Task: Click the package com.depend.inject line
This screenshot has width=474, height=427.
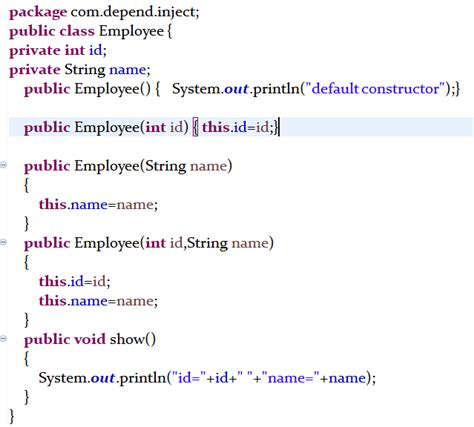Action: 104,13
